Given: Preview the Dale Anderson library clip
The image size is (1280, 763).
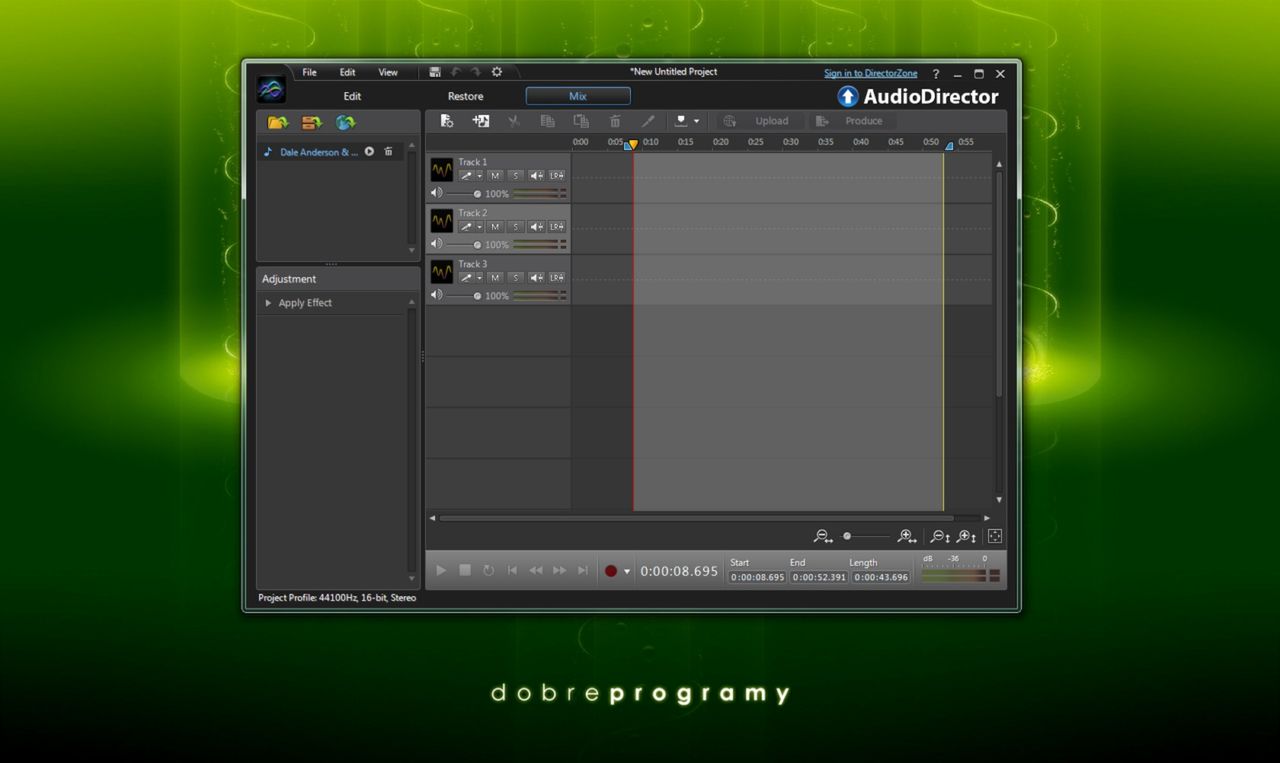Looking at the screenshot, I should 369,152.
